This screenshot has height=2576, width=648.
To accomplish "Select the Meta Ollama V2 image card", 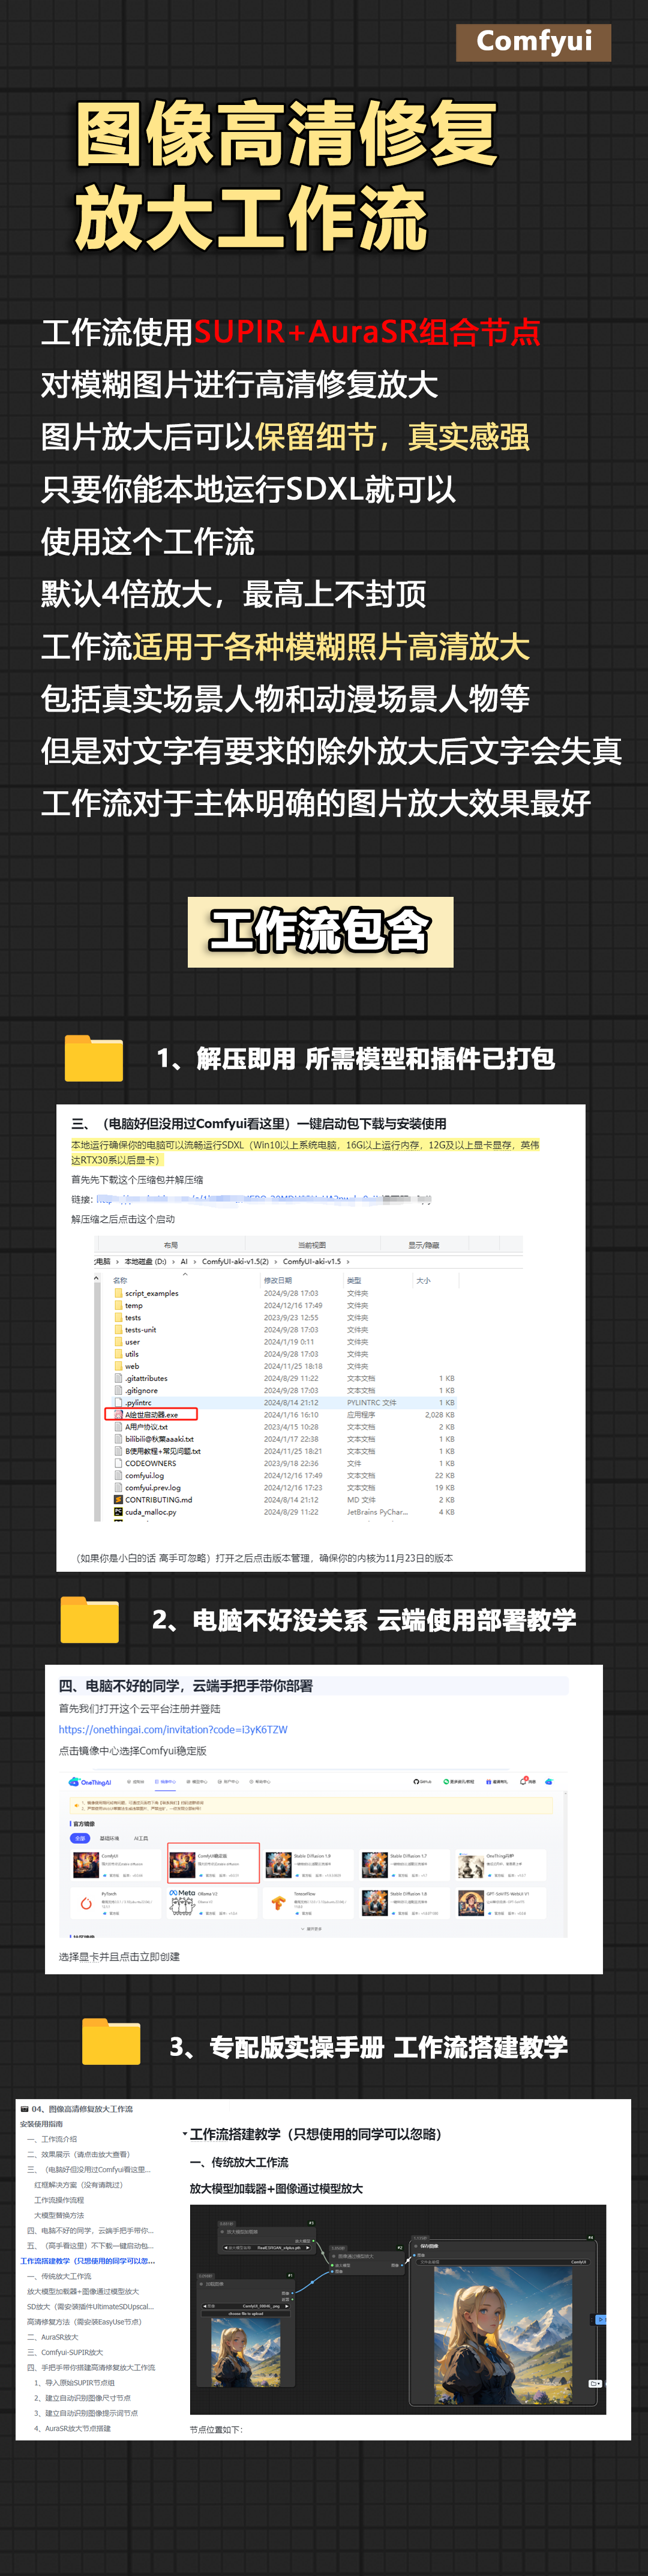I will click(x=212, y=1902).
